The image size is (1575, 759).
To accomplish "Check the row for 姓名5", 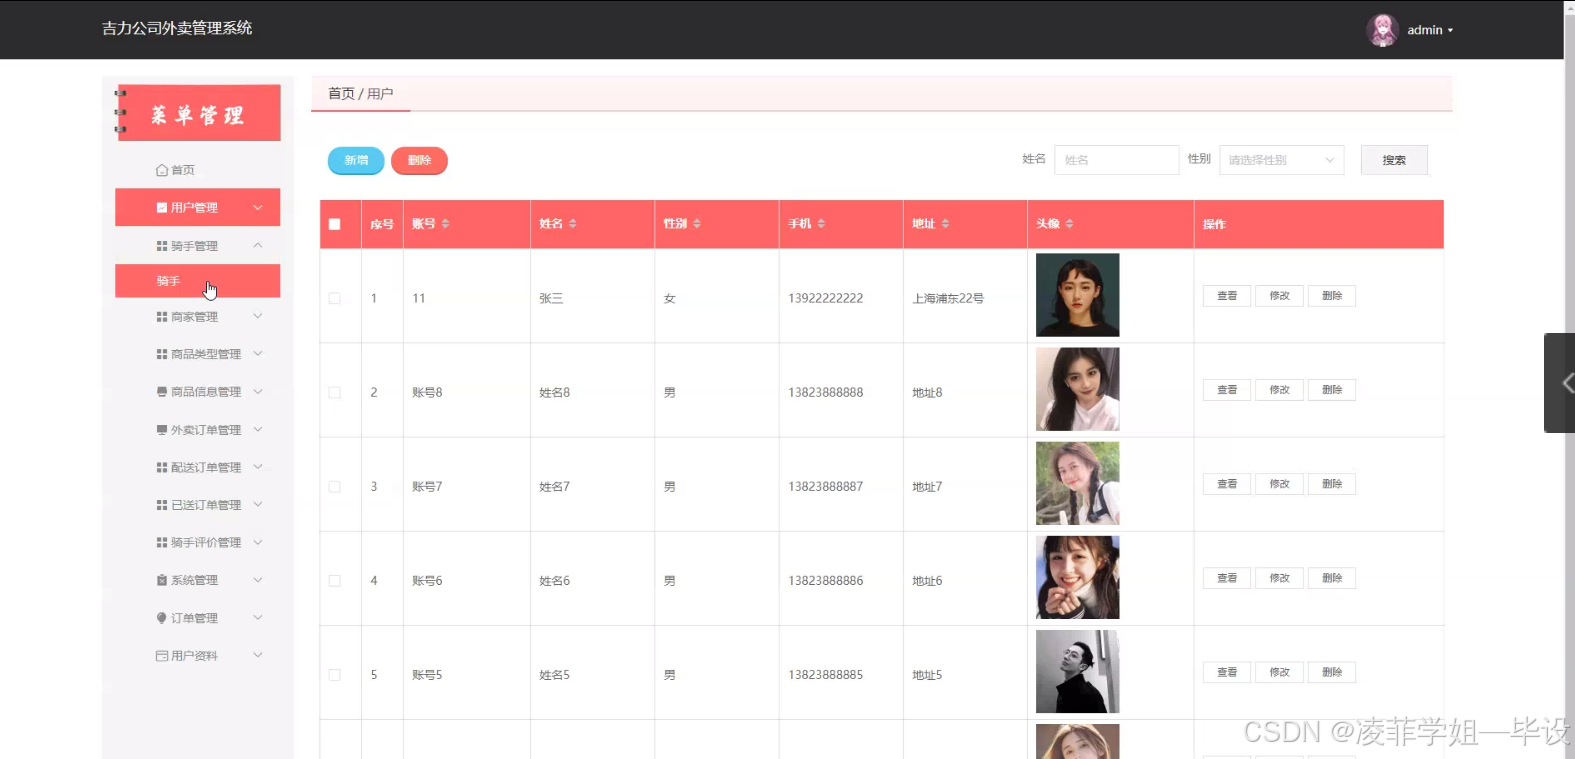I will (x=334, y=675).
